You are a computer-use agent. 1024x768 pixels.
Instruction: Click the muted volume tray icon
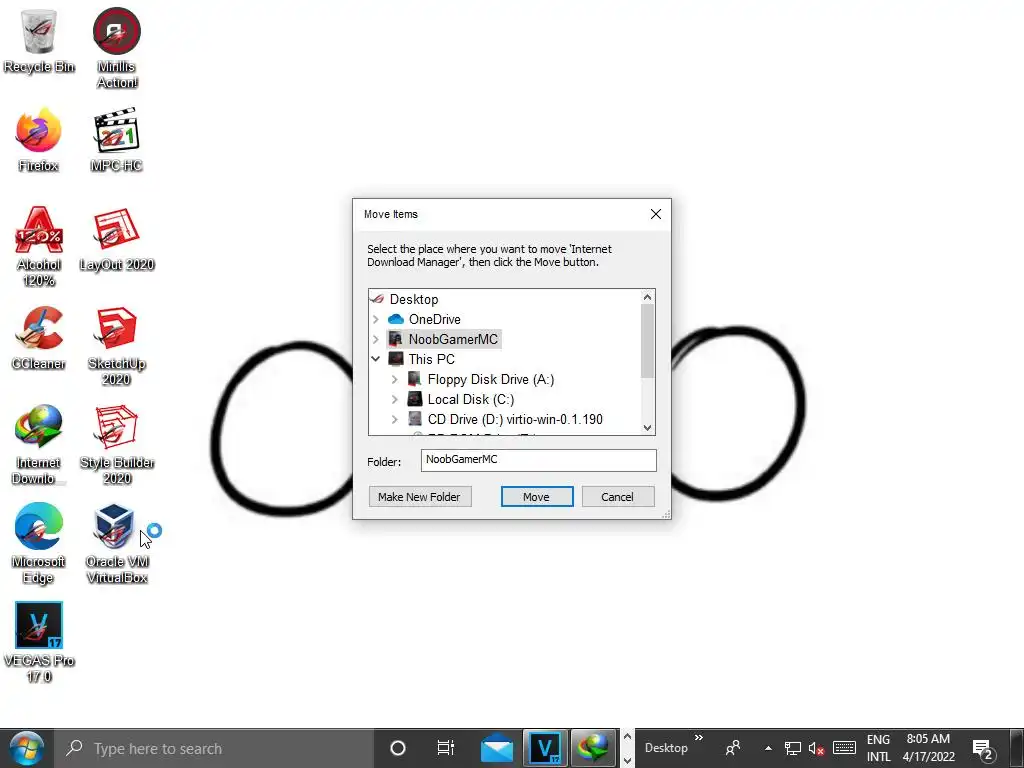(816, 748)
